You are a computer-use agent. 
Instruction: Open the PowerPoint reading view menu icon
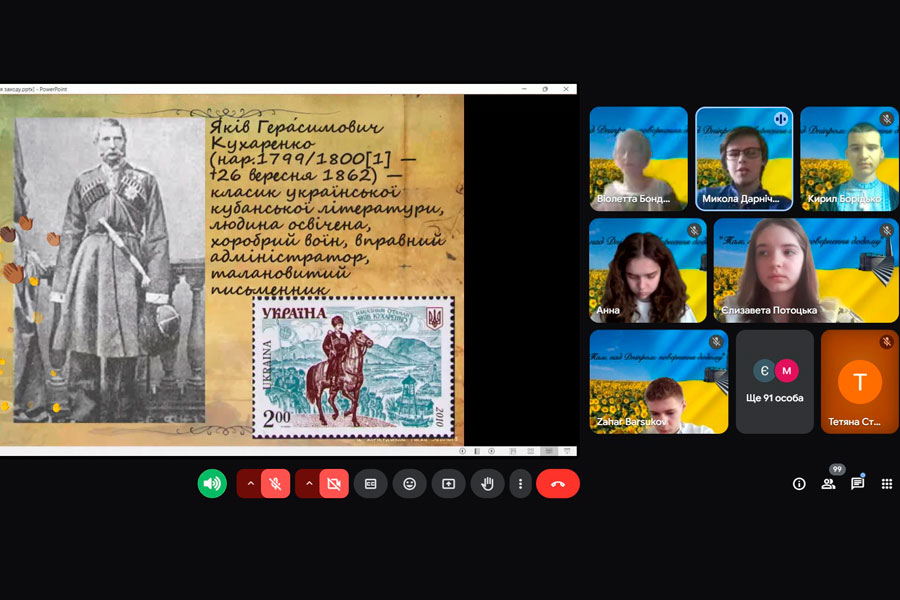pyautogui.click(x=477, y=451)
